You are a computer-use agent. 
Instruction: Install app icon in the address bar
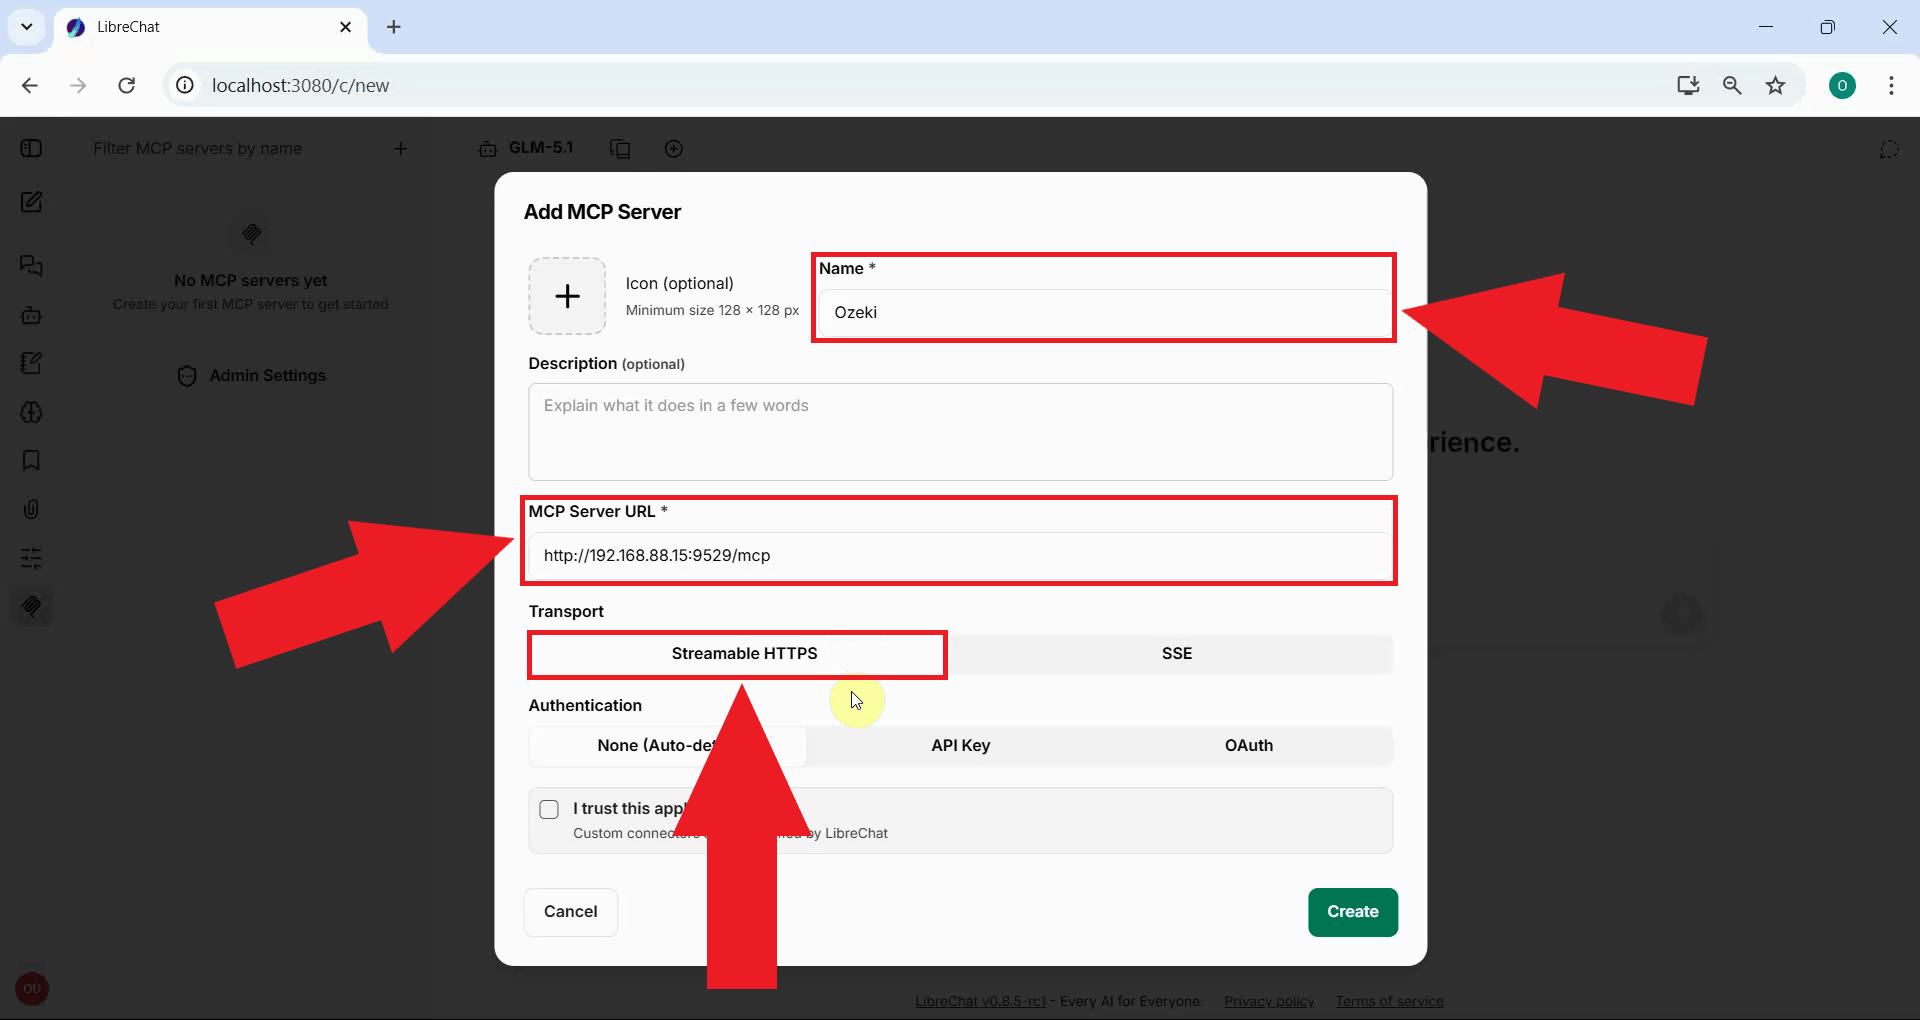pyautogui.click(x=1688, y=86)
